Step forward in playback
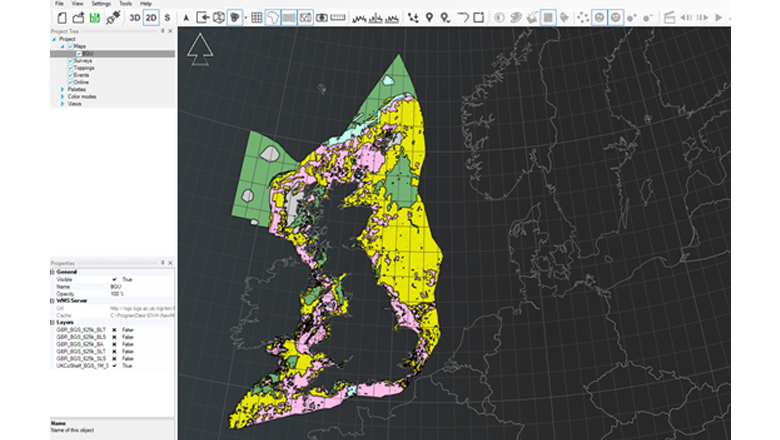Screen dimensions: 780x440 [702, 18]
